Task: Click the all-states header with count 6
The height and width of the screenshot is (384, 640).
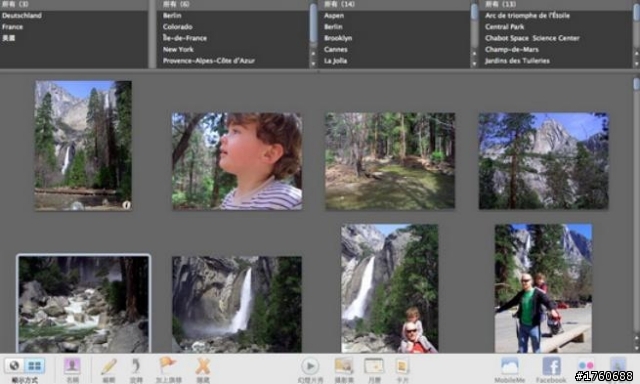Action: point(176,4)
